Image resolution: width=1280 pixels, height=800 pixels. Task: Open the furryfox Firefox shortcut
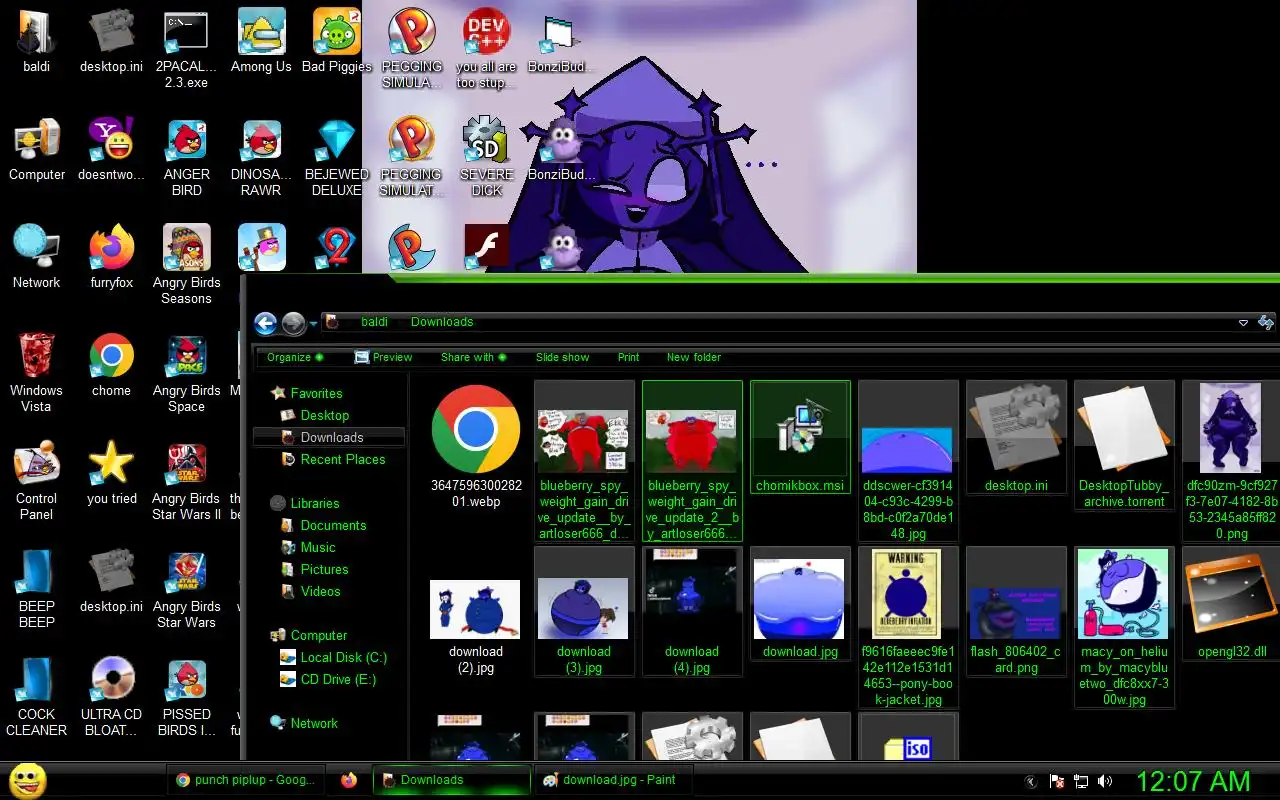point(111,258)
